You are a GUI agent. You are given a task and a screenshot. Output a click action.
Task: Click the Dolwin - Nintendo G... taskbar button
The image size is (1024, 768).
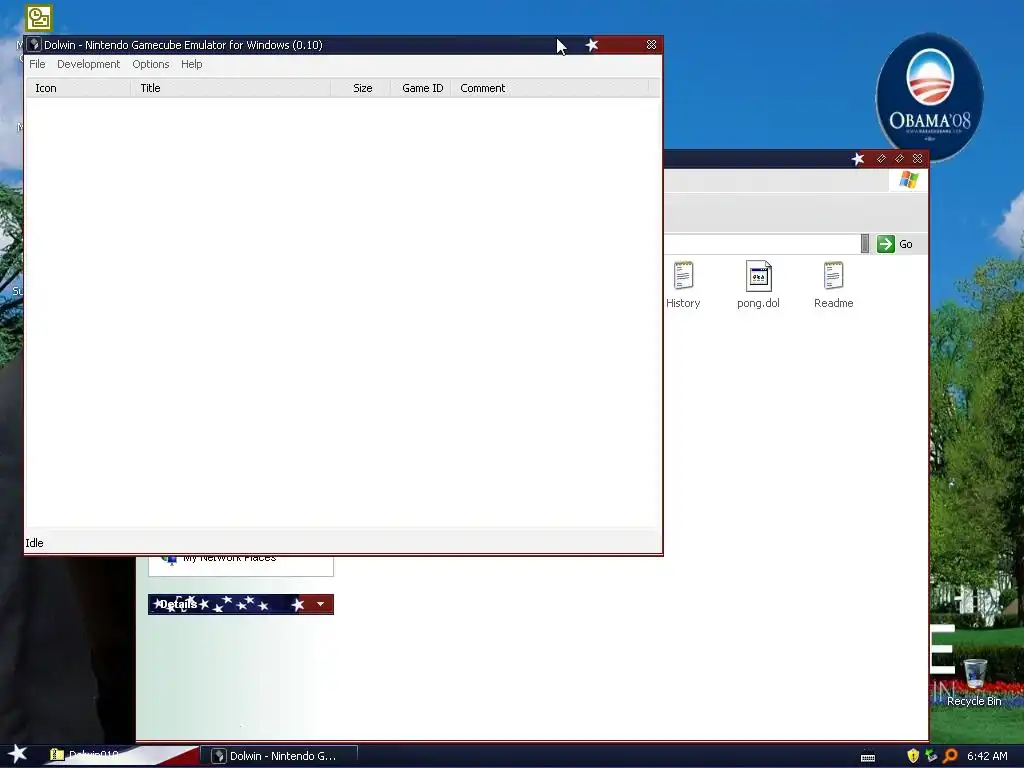(280, 756)
